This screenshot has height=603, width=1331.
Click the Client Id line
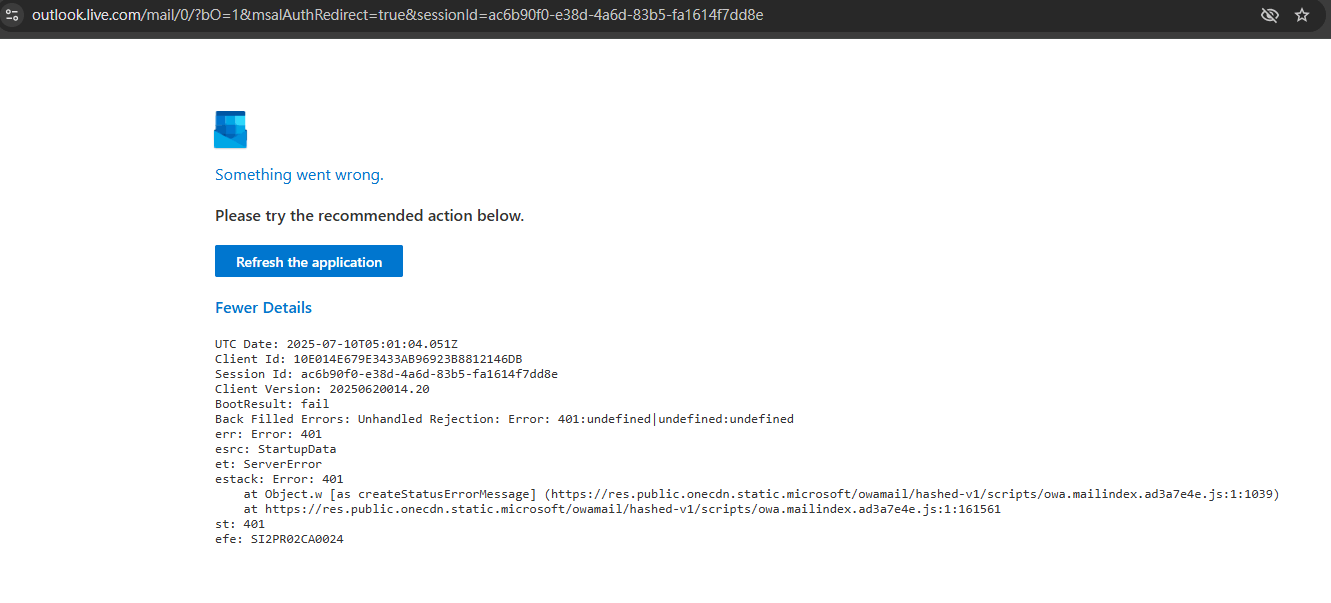[x=369, y=359]
